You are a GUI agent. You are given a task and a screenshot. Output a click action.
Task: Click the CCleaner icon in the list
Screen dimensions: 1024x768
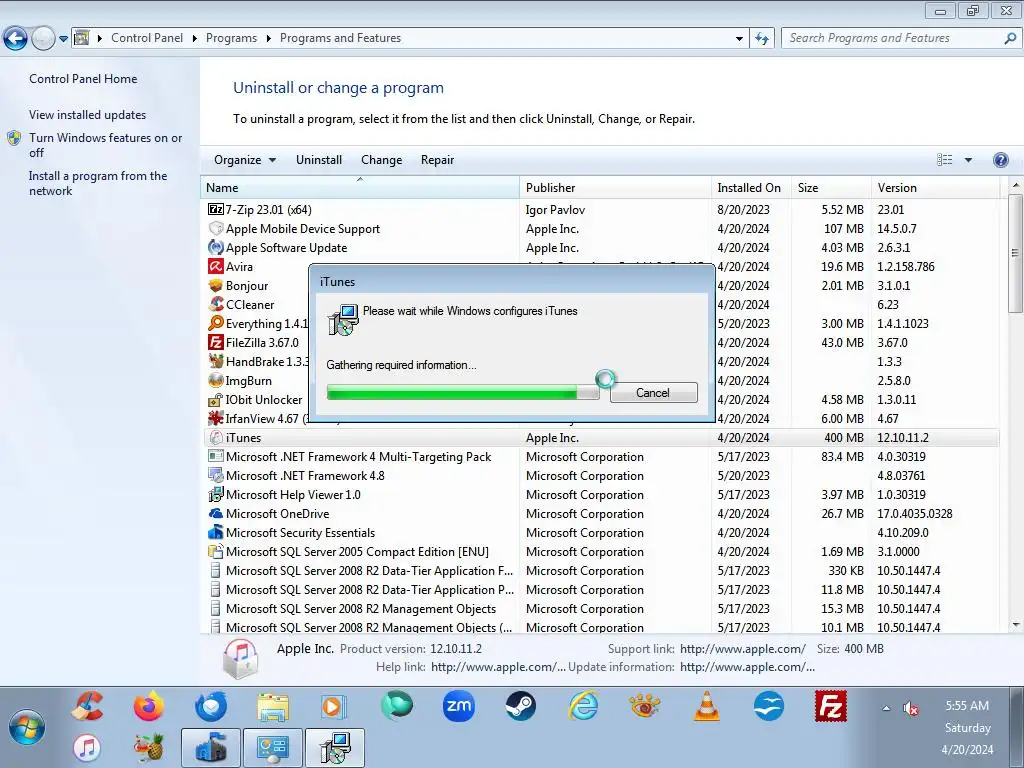point(216,304)
